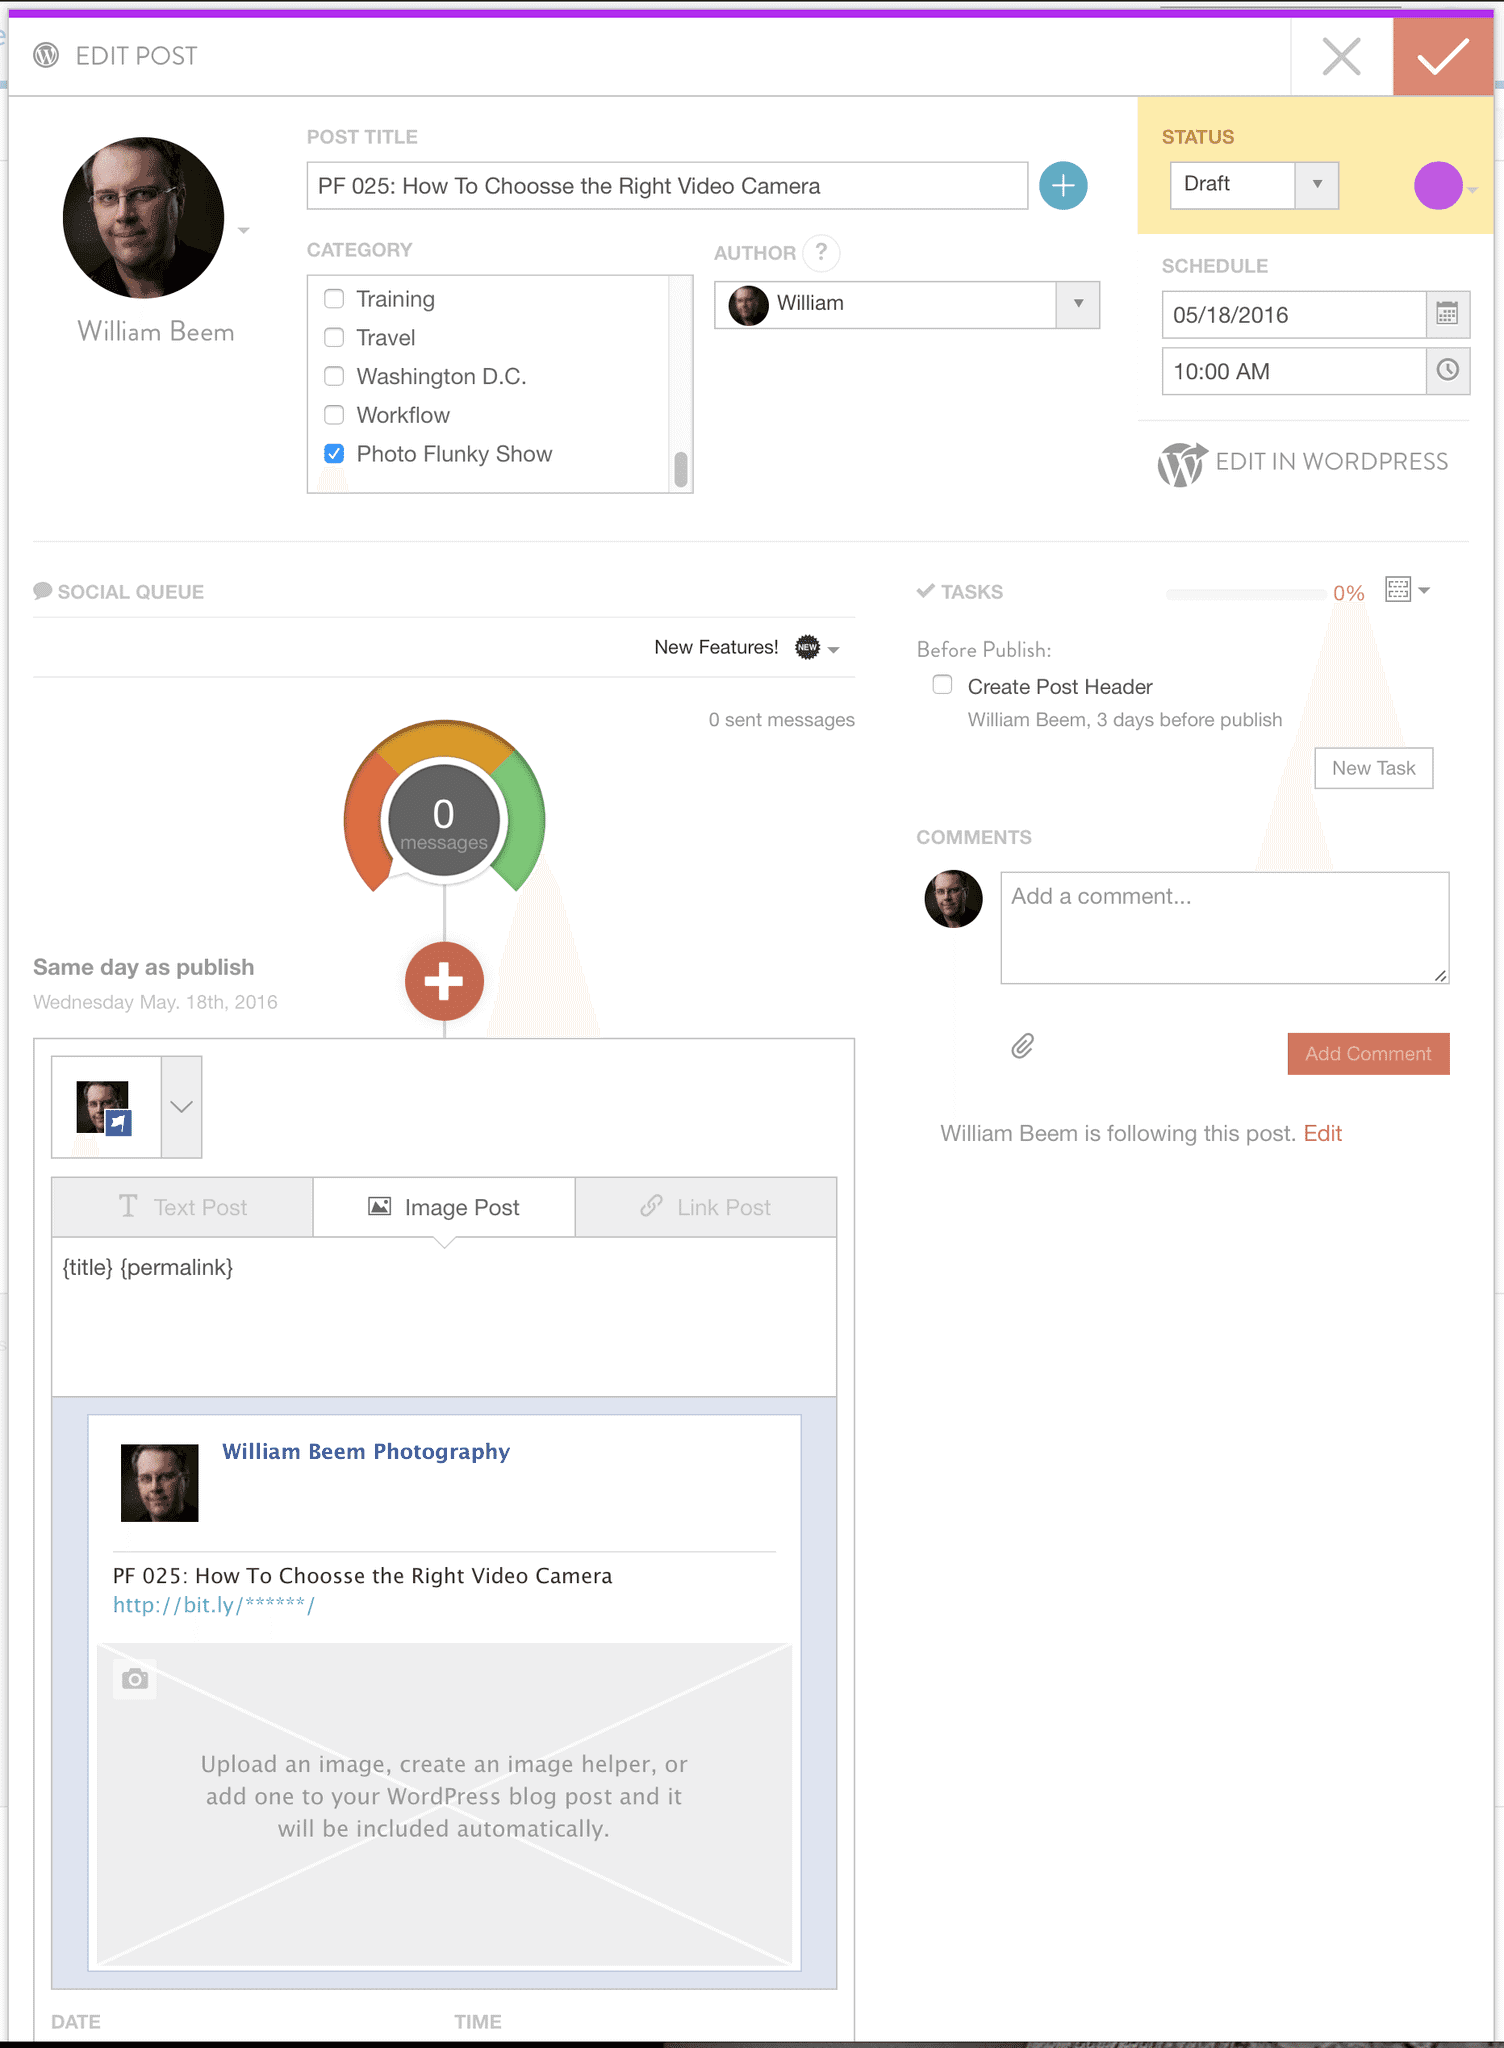Open the Edit in WordPress link
This screenshot has width=1504, height=2048.
(1331, 461)
